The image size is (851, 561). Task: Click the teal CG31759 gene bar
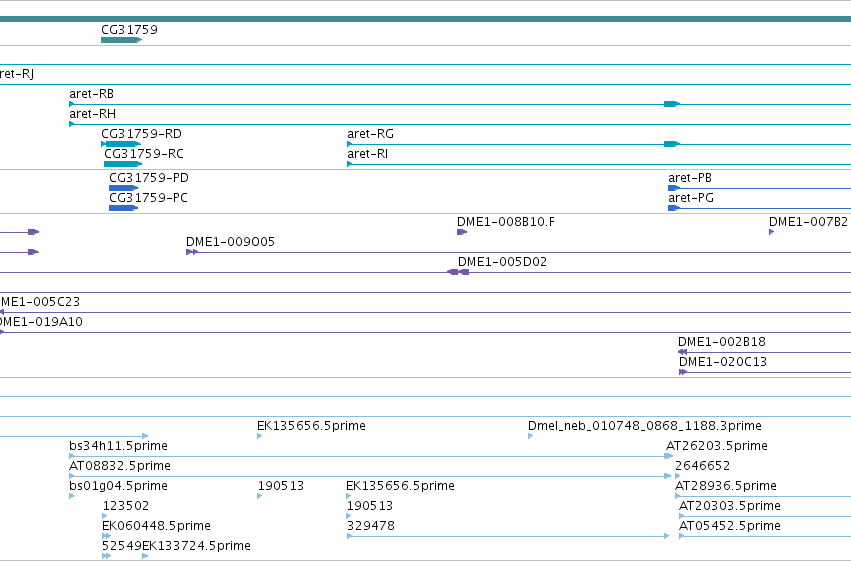point(122,40)
